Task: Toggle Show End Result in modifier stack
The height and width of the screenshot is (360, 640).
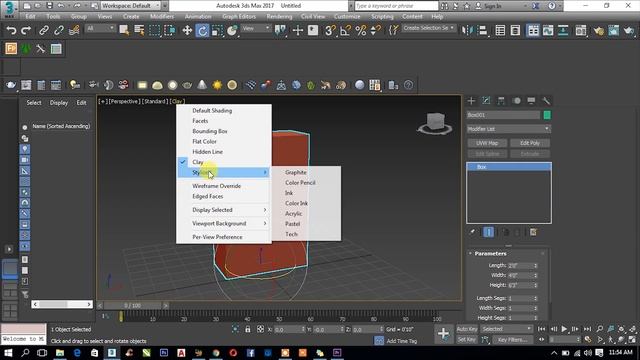Action: [x=489, y=232]
